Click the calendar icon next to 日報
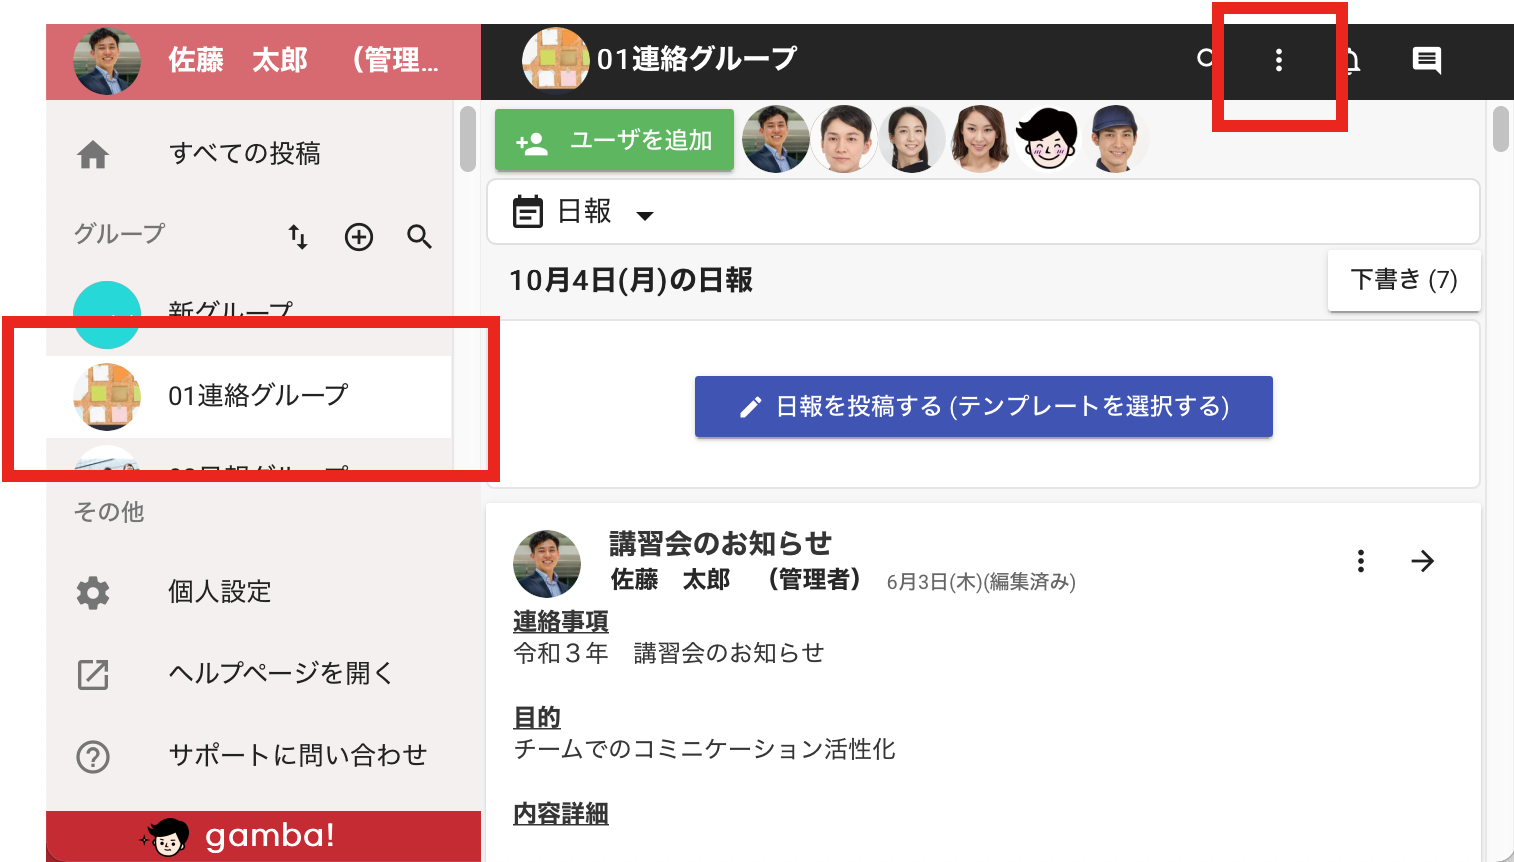This screenshot has height=862, width=1514. [528, 212]
